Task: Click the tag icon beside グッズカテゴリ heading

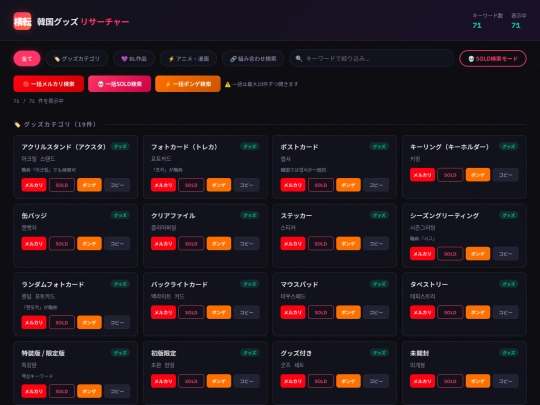Action: tap(17, 124)
